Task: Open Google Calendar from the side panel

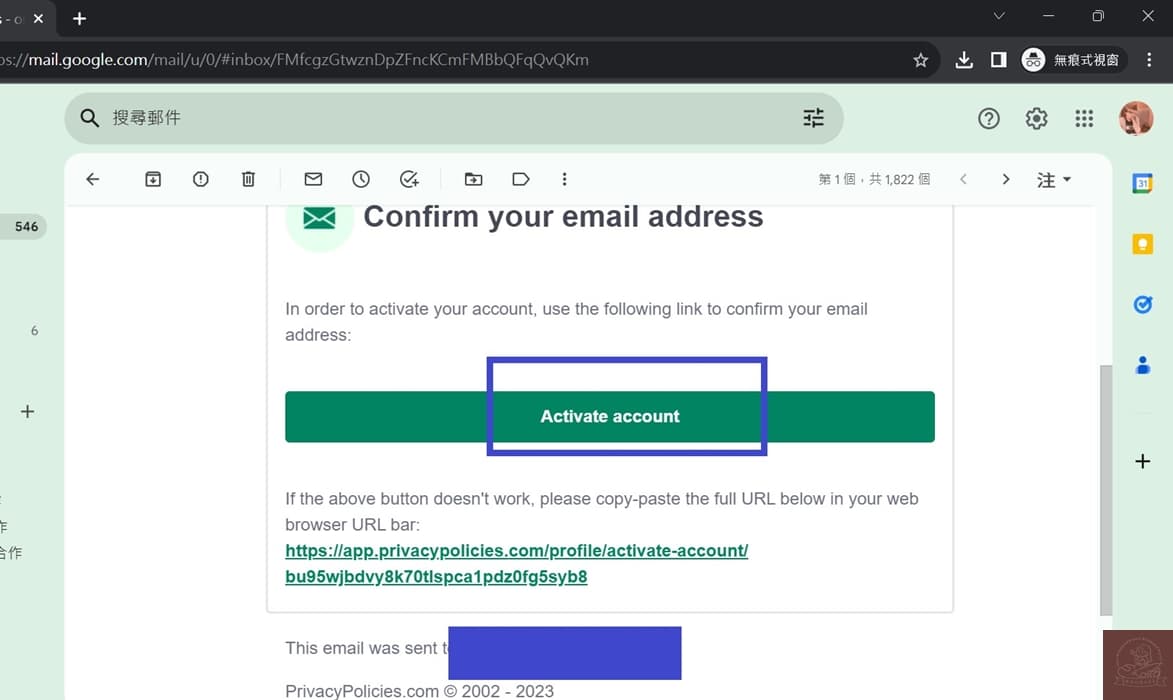Action: click(1142, 184)
